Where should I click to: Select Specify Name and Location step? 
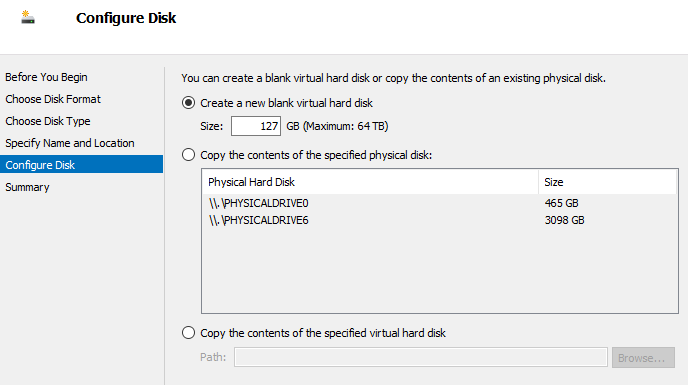pos(70,143)
